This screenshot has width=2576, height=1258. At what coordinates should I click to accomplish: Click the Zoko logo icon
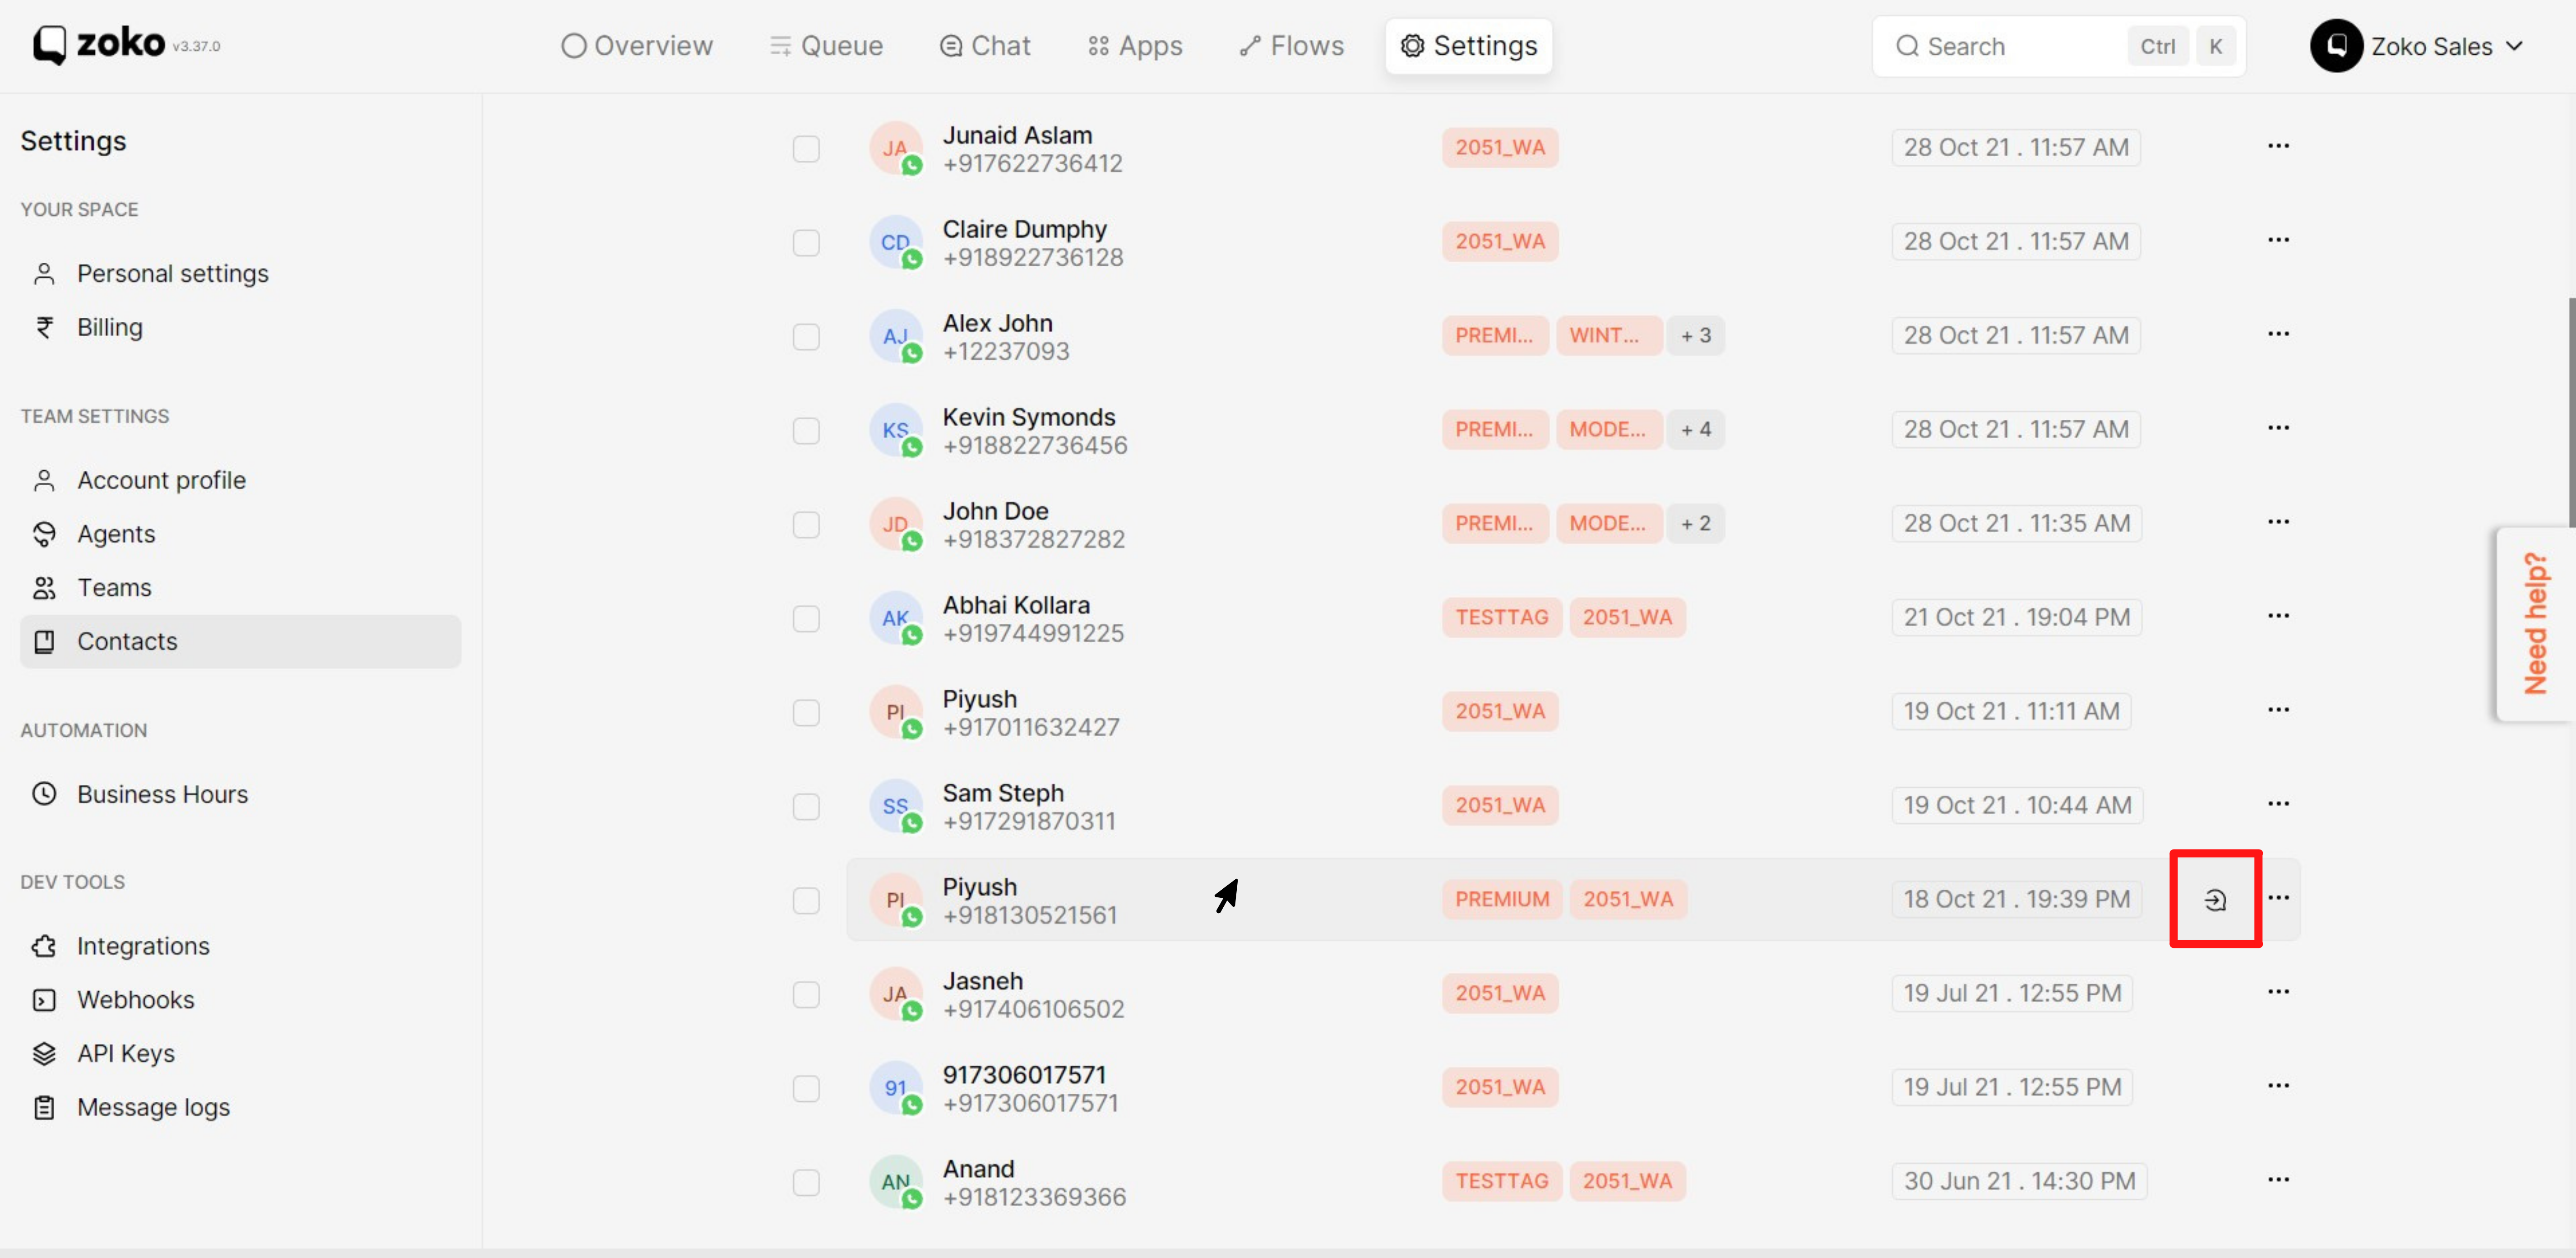[50, 45]
